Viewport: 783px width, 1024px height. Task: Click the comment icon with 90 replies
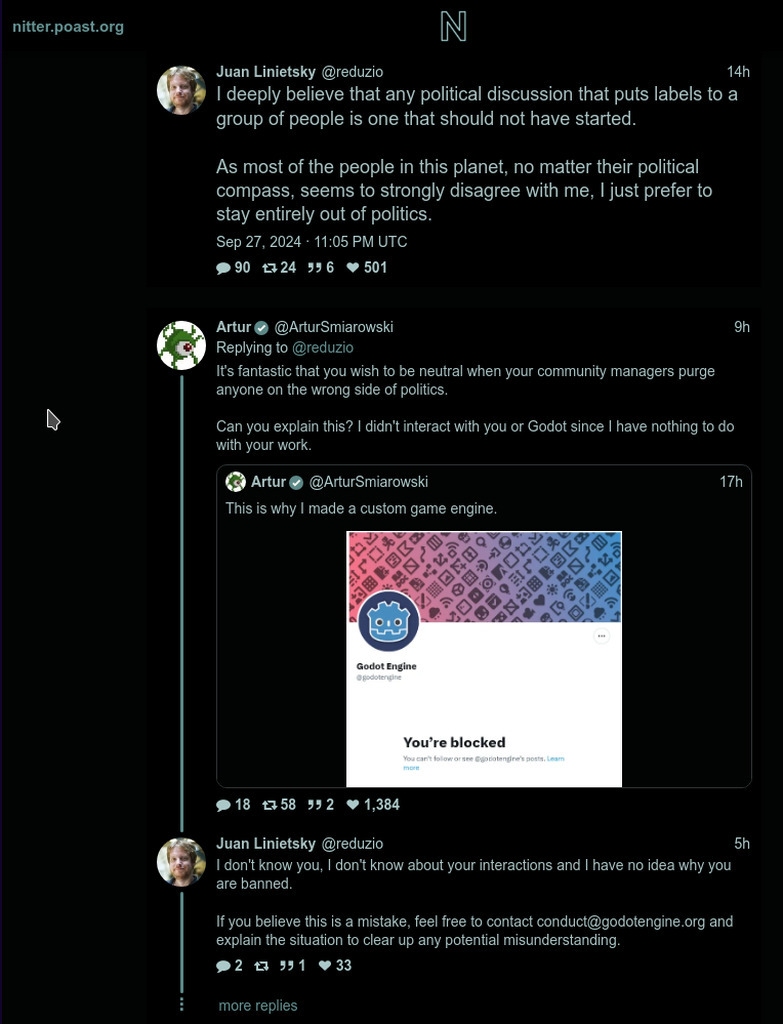pyautogui.click(x=223, y=268)
